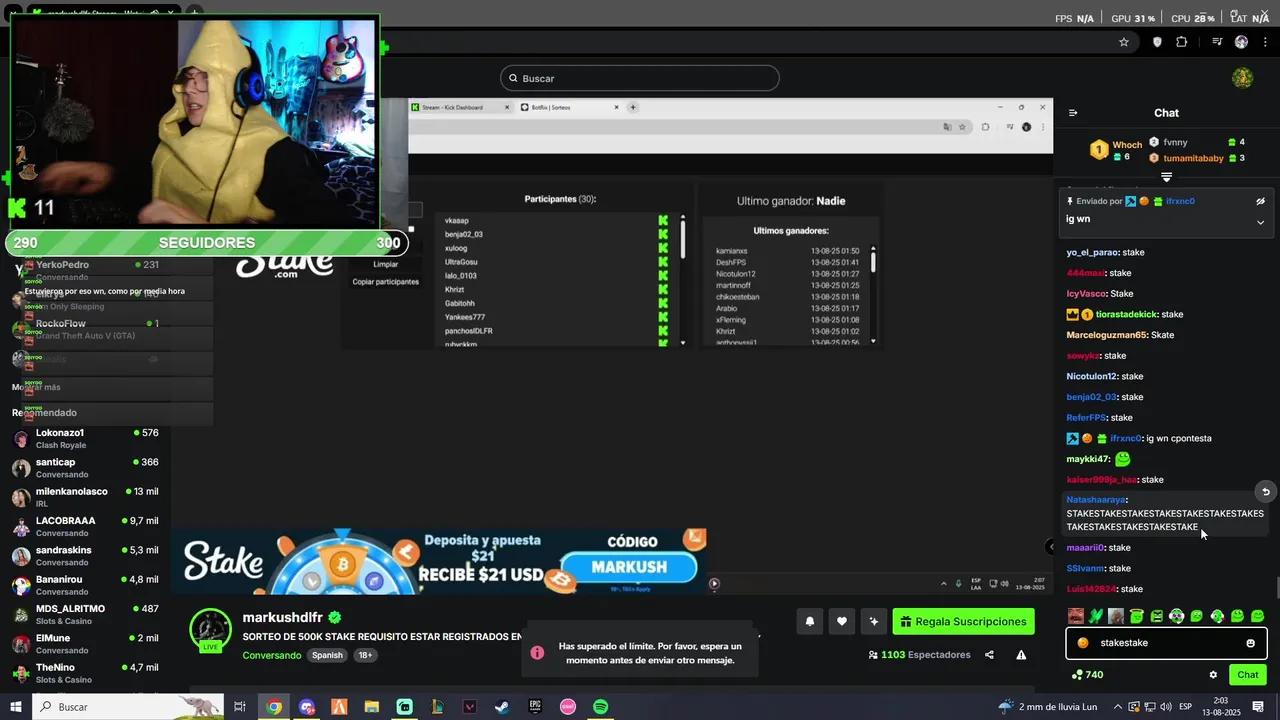Click the notification bell icon for markushdlfr
Viewport: 1280px width, 720px height.
pos(810,621)
